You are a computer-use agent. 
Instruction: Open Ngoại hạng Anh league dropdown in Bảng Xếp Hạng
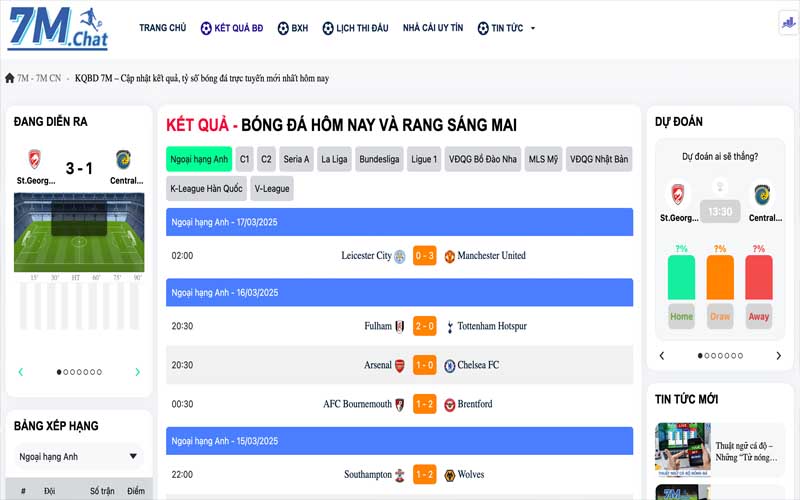pyautogui.click(x=78, y=457)
